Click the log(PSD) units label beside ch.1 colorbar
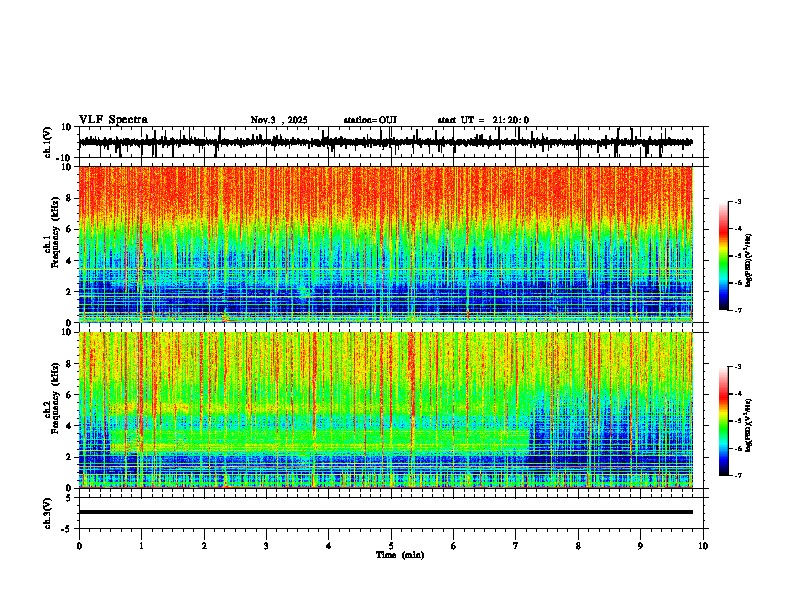Image resolution: width=792 pixels, height=612 pixels. tap(749, 260)
